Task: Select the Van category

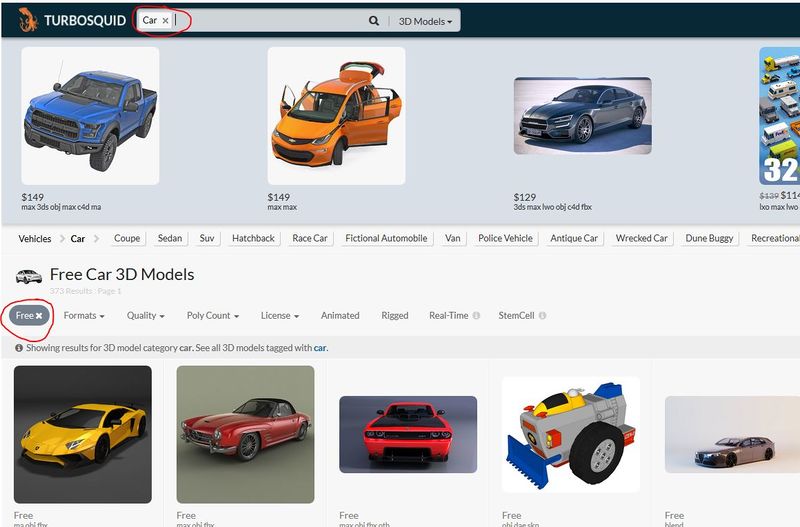Action: (x=453, y=238)
